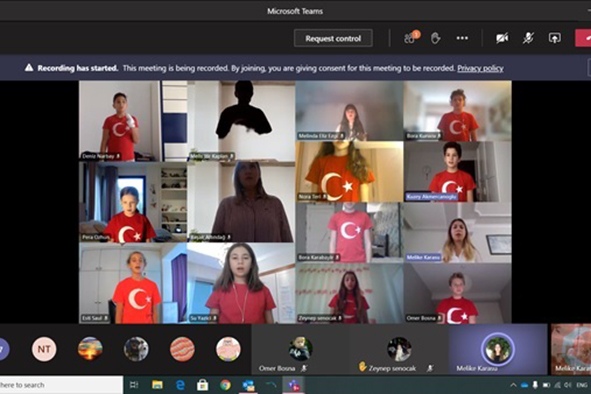The height and width of the screenshot is (394, 591).
Task: Unmute the microphone
Action: 528,38
